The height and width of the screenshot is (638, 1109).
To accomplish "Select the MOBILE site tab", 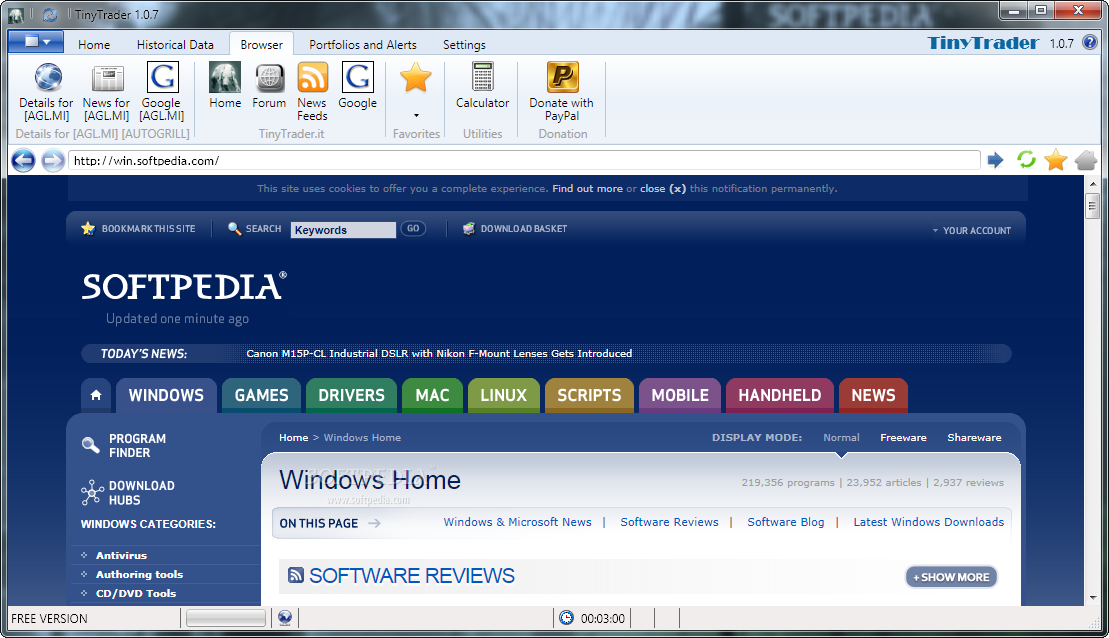I will pyautogui.click(x=680, y=395).
